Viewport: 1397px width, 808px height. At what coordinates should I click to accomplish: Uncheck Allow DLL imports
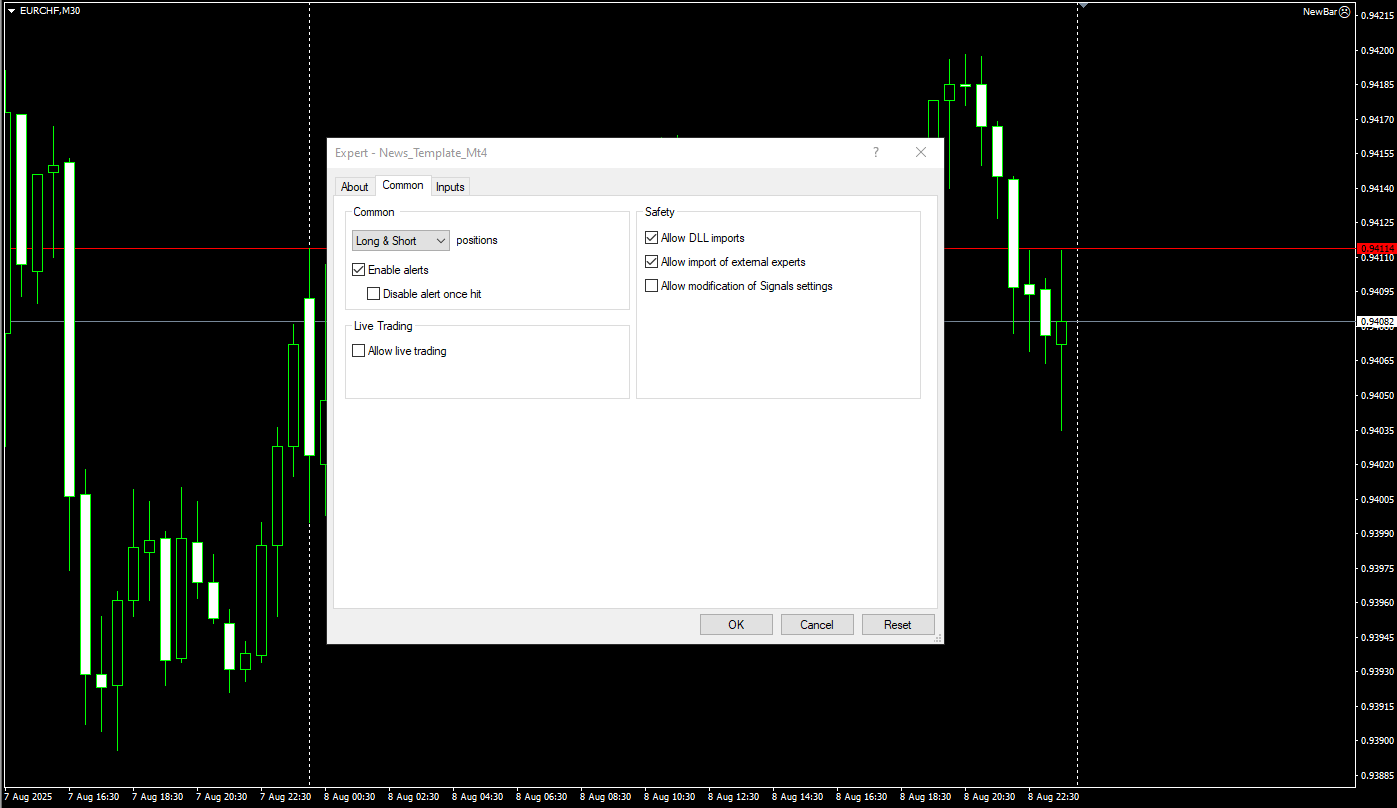[652, 238]
